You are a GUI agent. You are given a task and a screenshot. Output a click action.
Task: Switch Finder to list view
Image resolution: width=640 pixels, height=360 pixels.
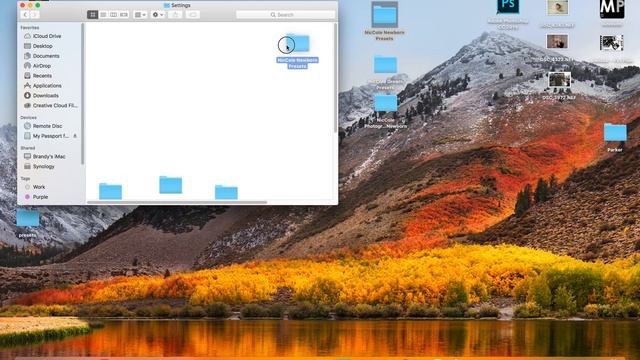tap(103, 15)
